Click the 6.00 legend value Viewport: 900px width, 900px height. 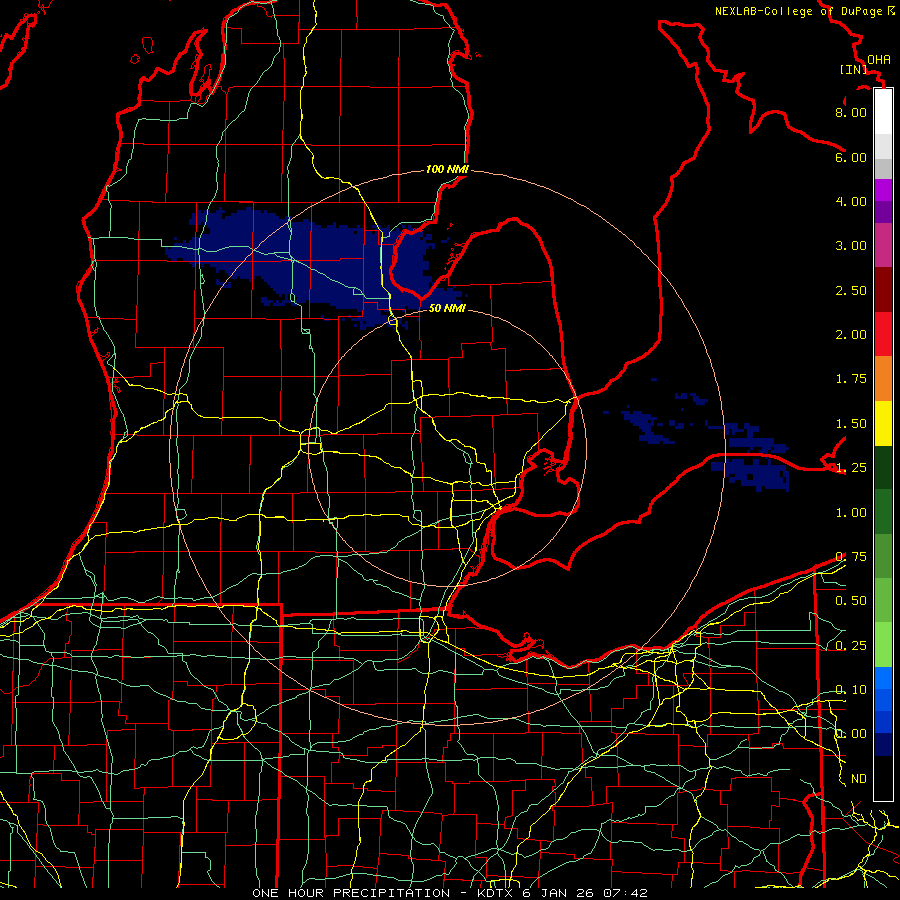coord(851,157)
